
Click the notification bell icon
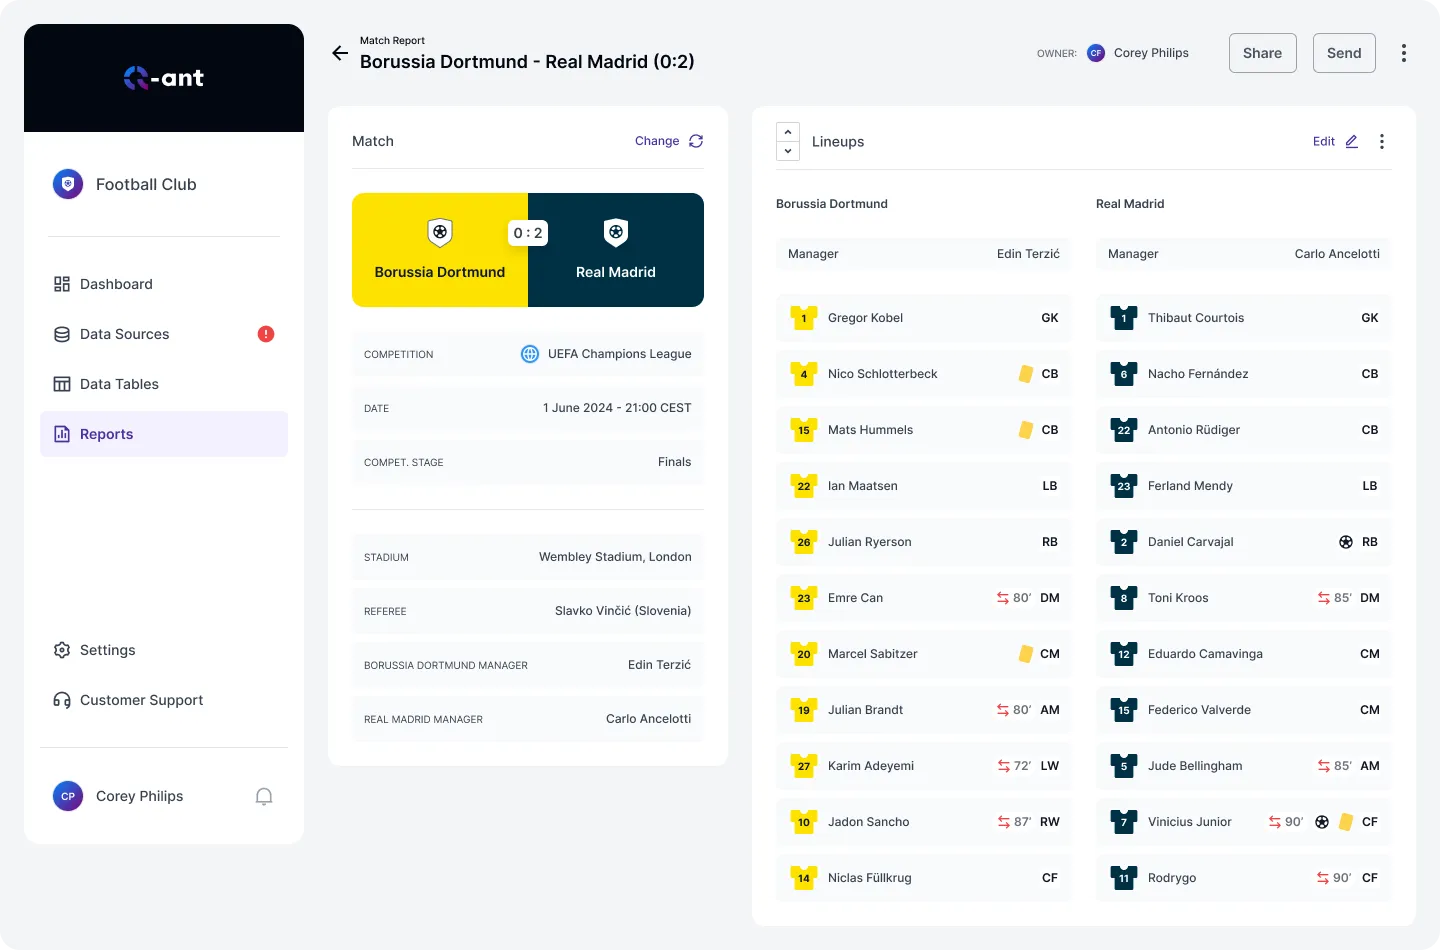264,796
